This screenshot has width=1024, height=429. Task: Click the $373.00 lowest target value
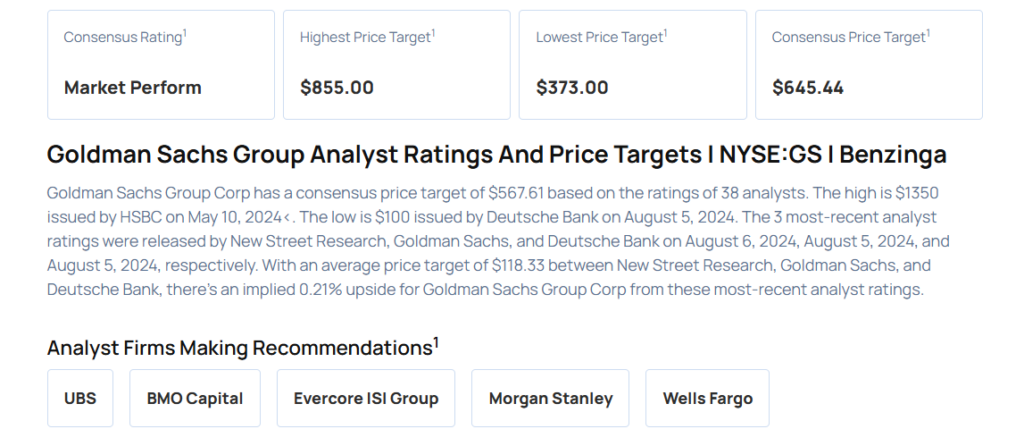pos(572,88)
